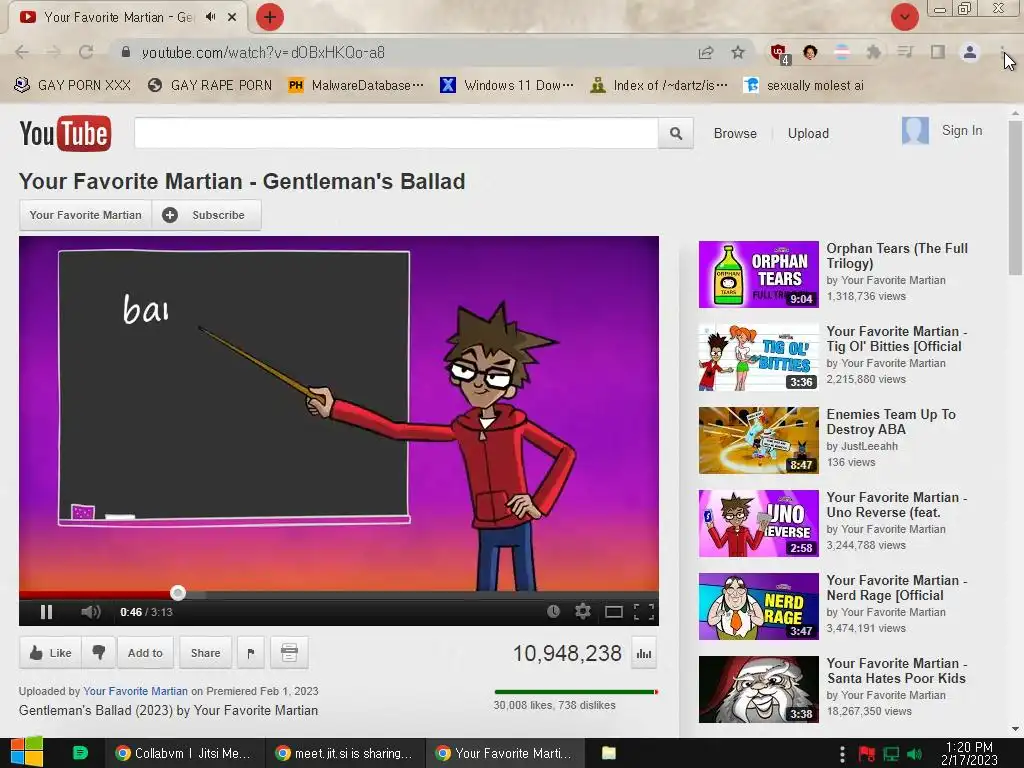
Task: Focus the YouTube search box
Action: coord(396,133)
